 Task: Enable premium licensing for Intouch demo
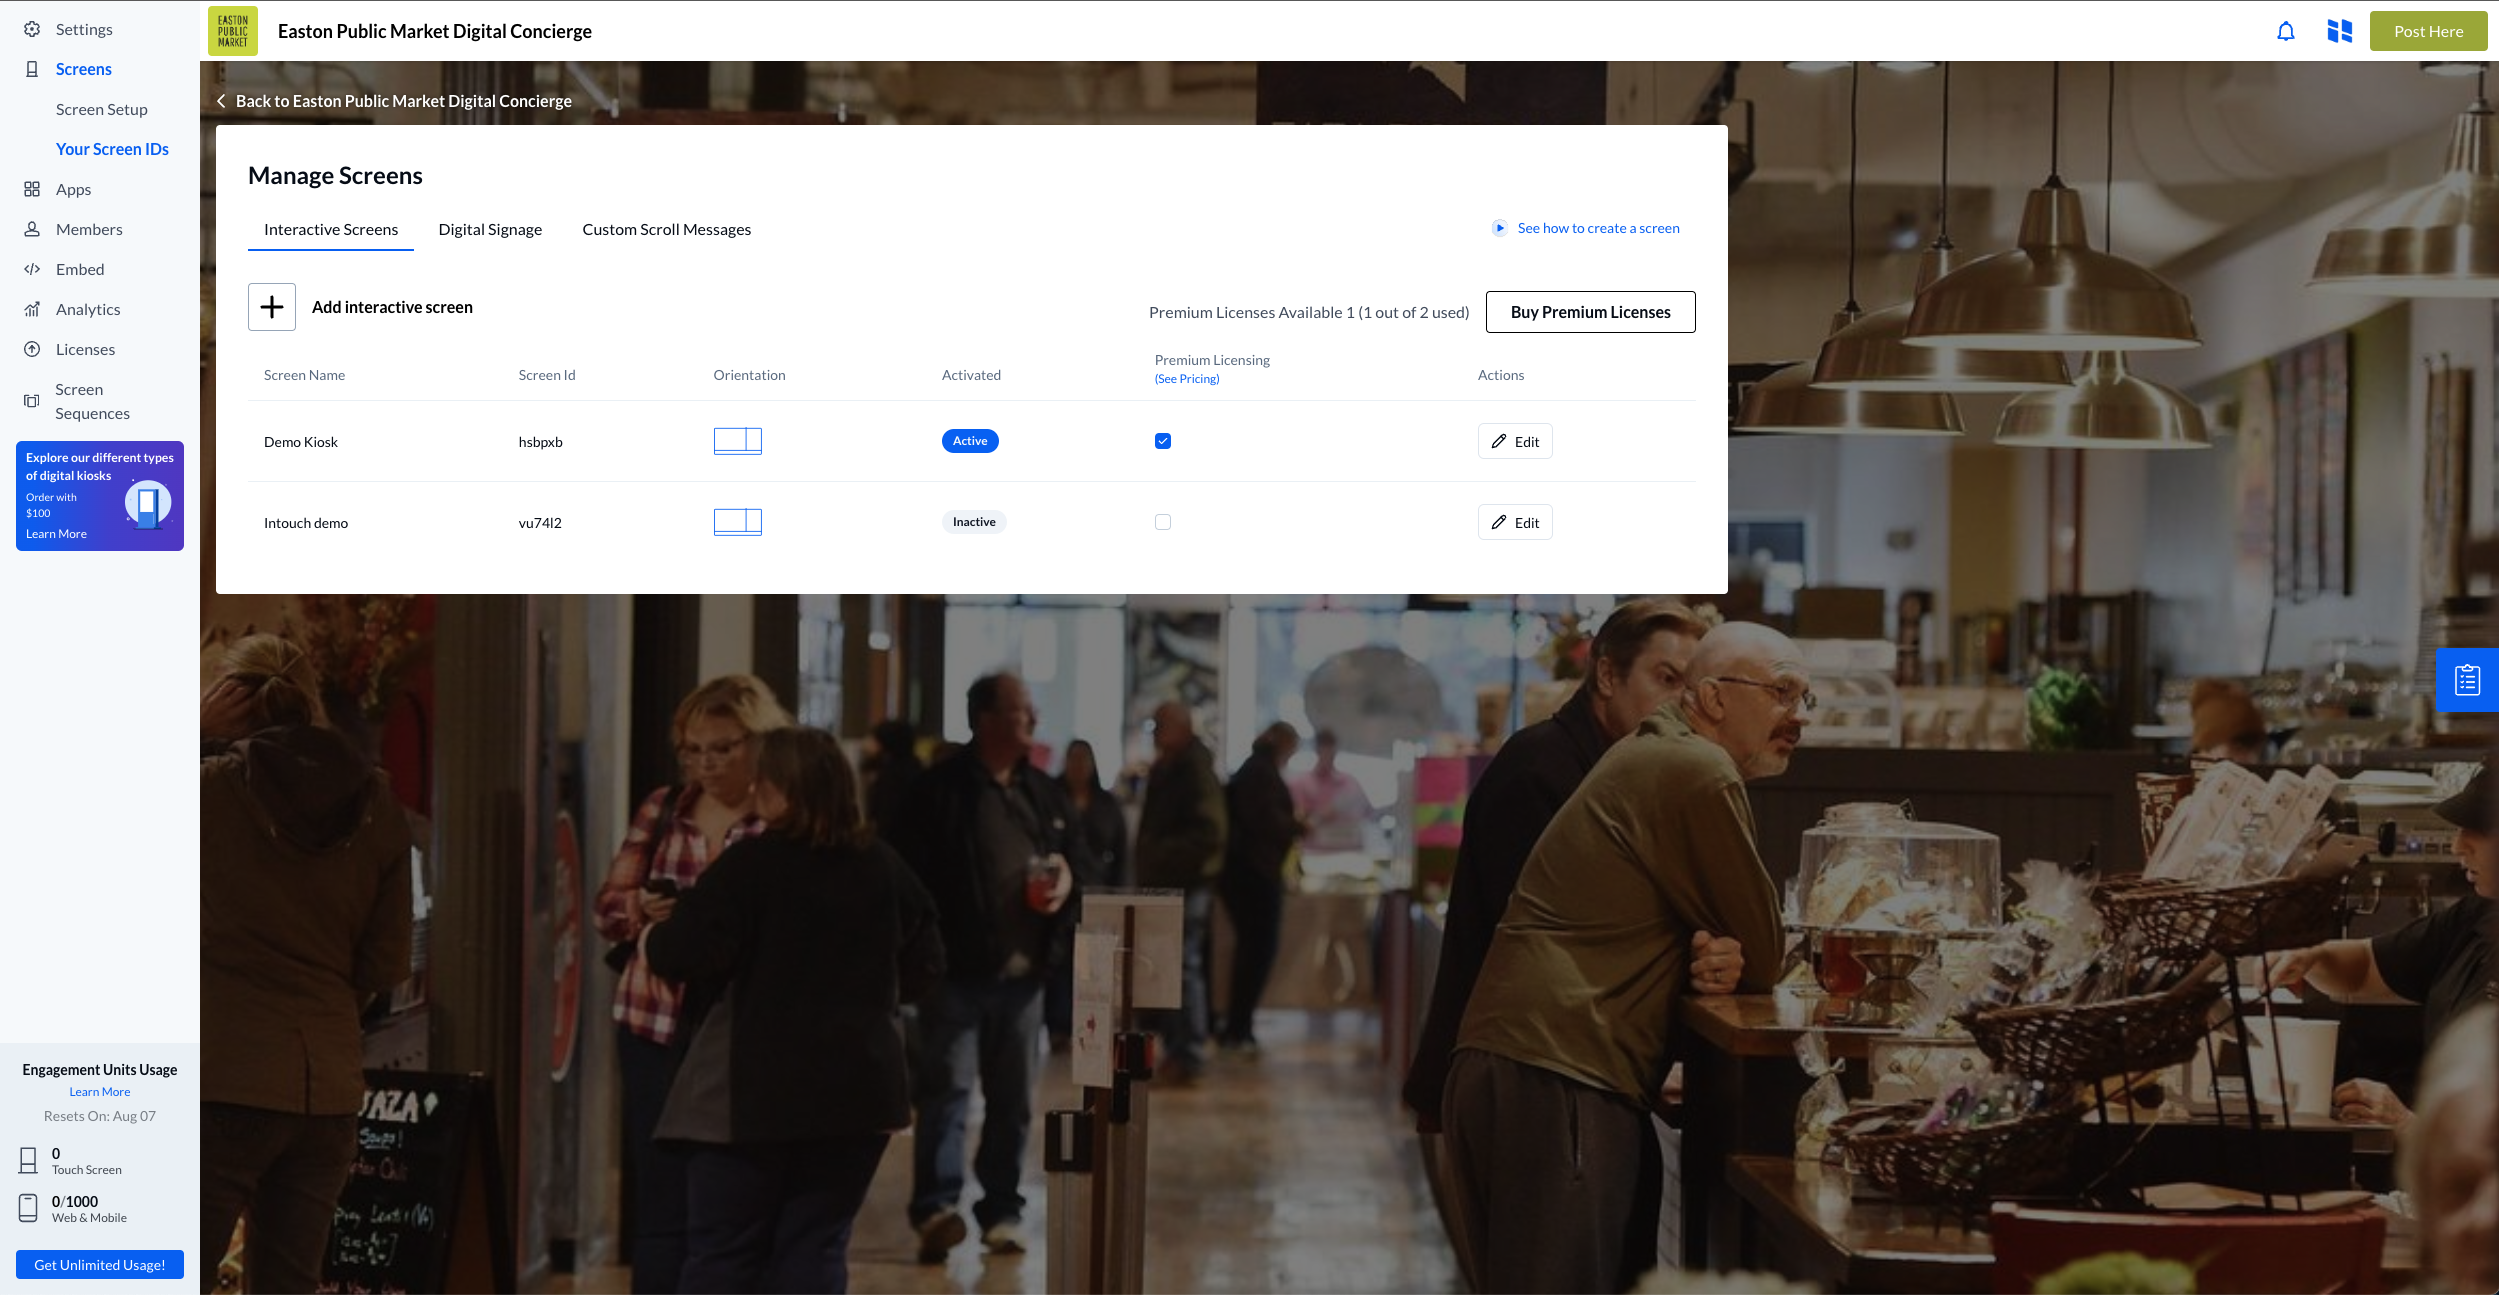pos(1162,522)
